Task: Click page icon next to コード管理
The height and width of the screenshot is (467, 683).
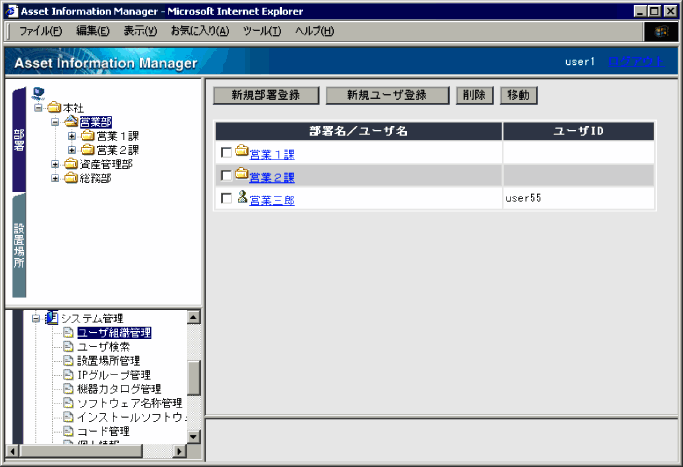Action: (x=68, y=431)
